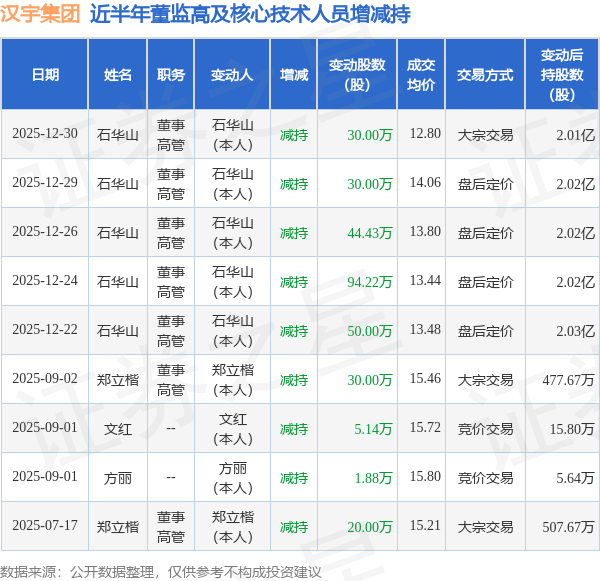This screenshot has height=581, width=600.
Task: Click 竞价交易 in the 方丽 row
Action: [x=485, y=478]
